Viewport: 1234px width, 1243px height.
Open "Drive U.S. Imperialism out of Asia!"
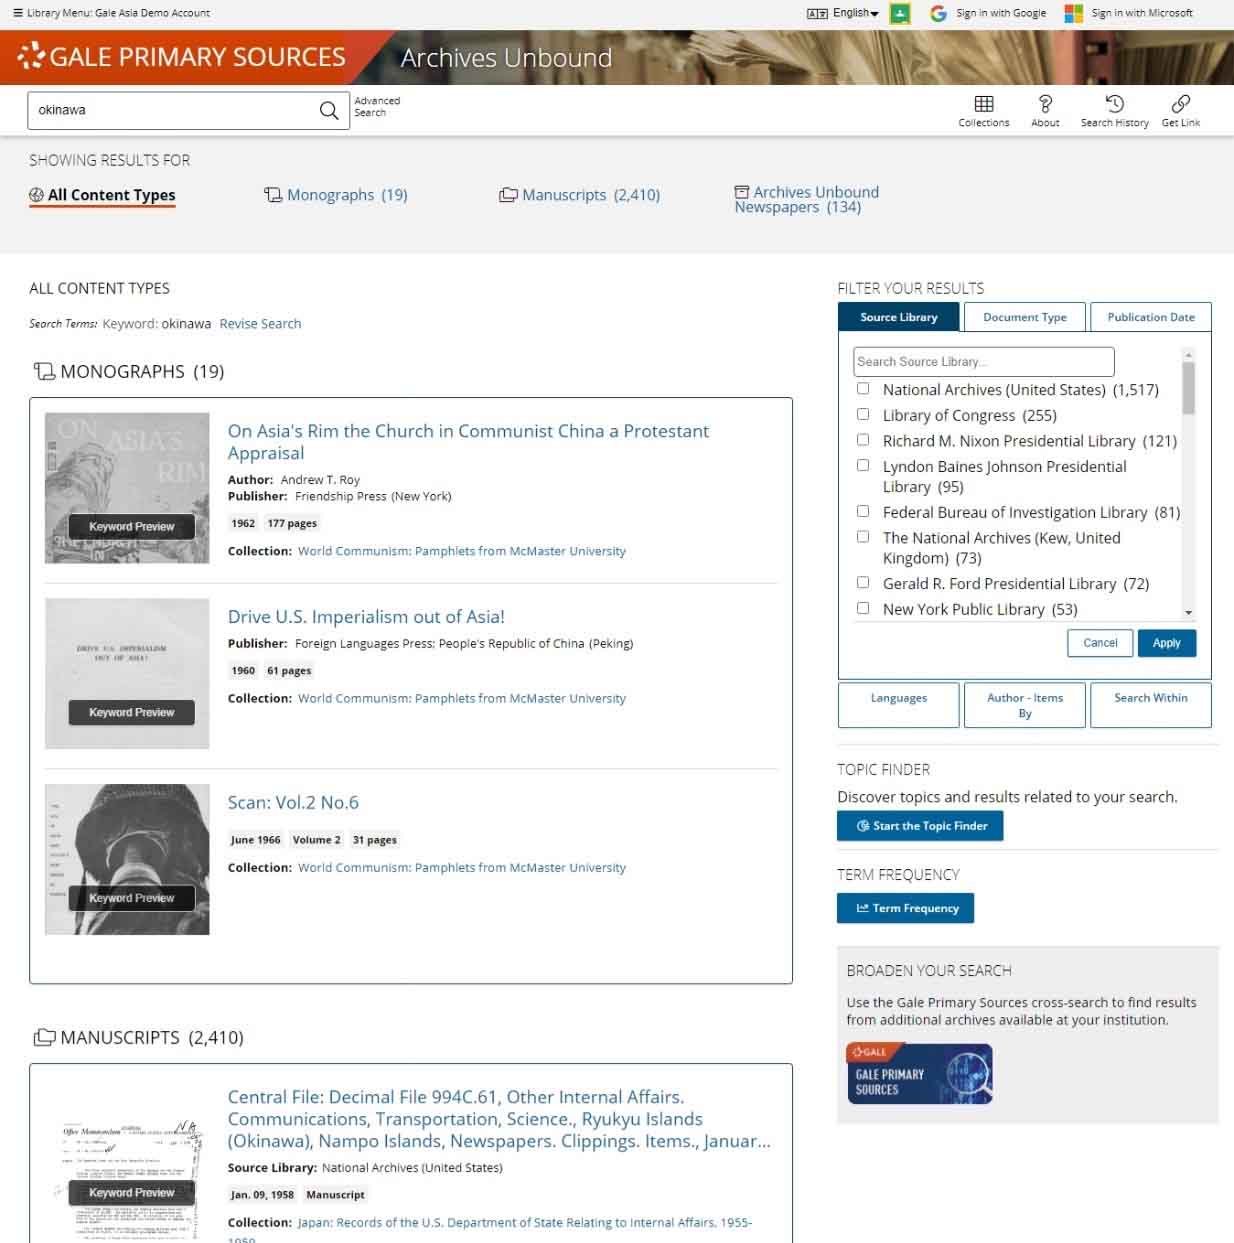366,617
